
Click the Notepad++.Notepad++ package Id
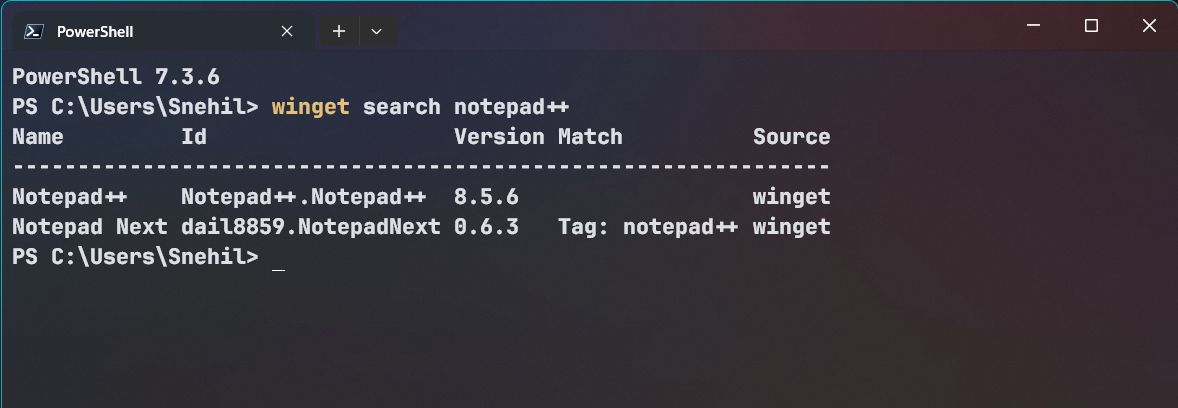tap(303, 197)
